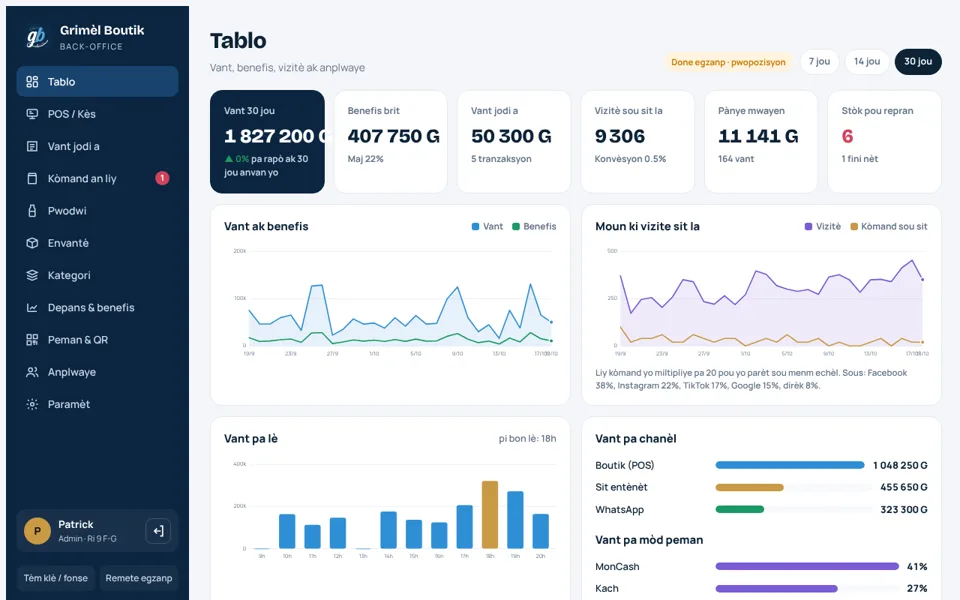Go to Peman & QR page
960x600 pixels.
pos(97,340)
